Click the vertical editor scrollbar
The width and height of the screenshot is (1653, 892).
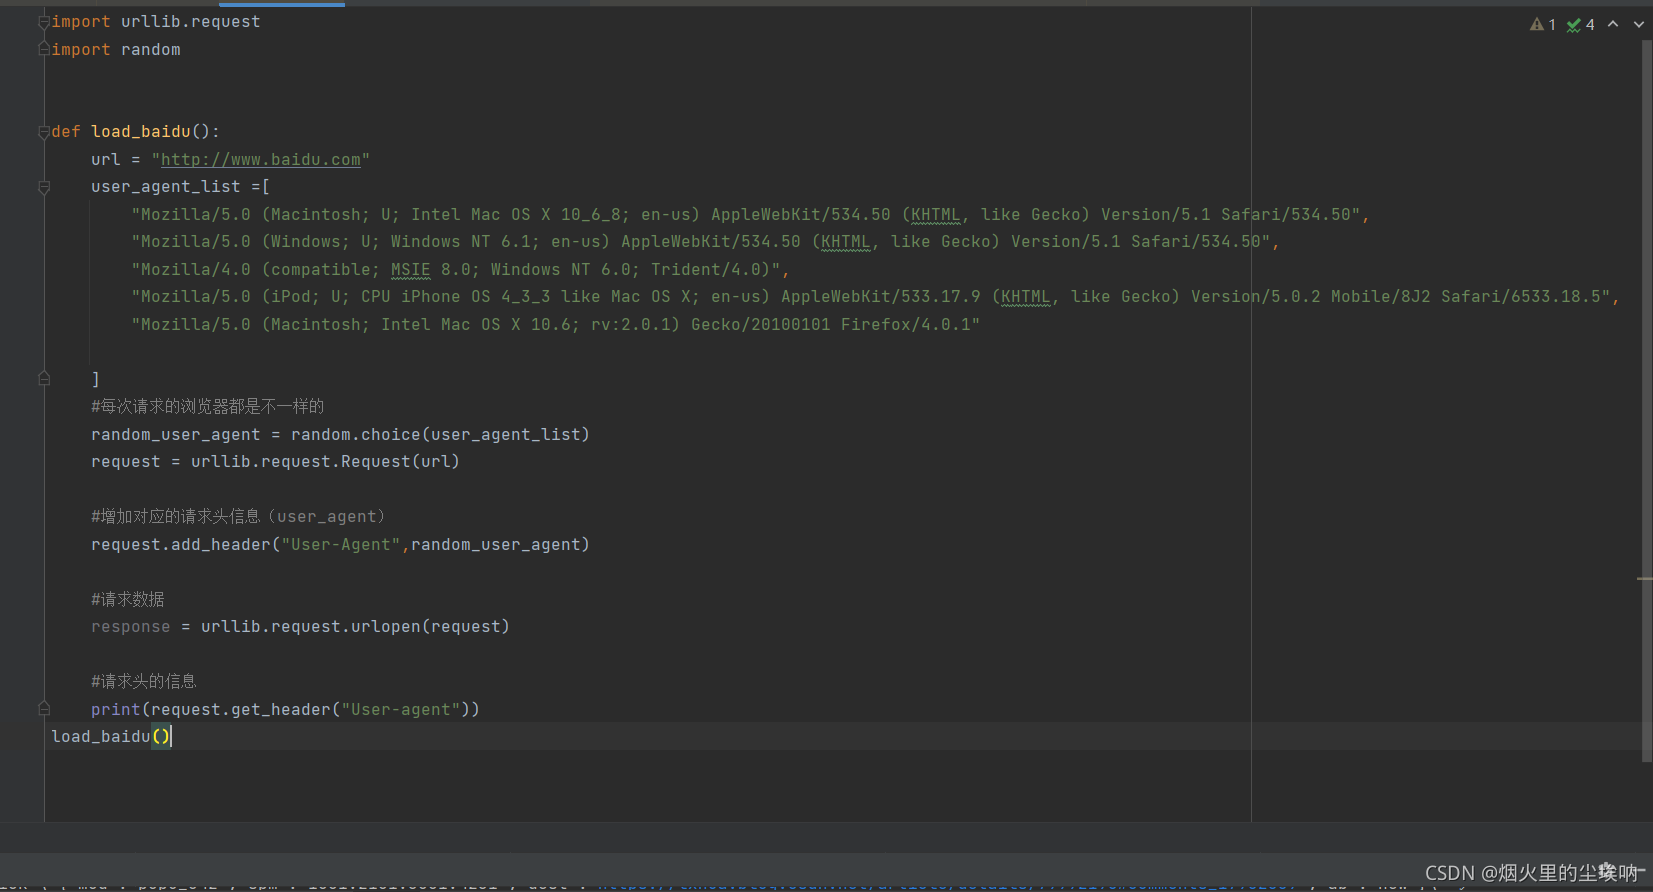(x=1646, y=400)
